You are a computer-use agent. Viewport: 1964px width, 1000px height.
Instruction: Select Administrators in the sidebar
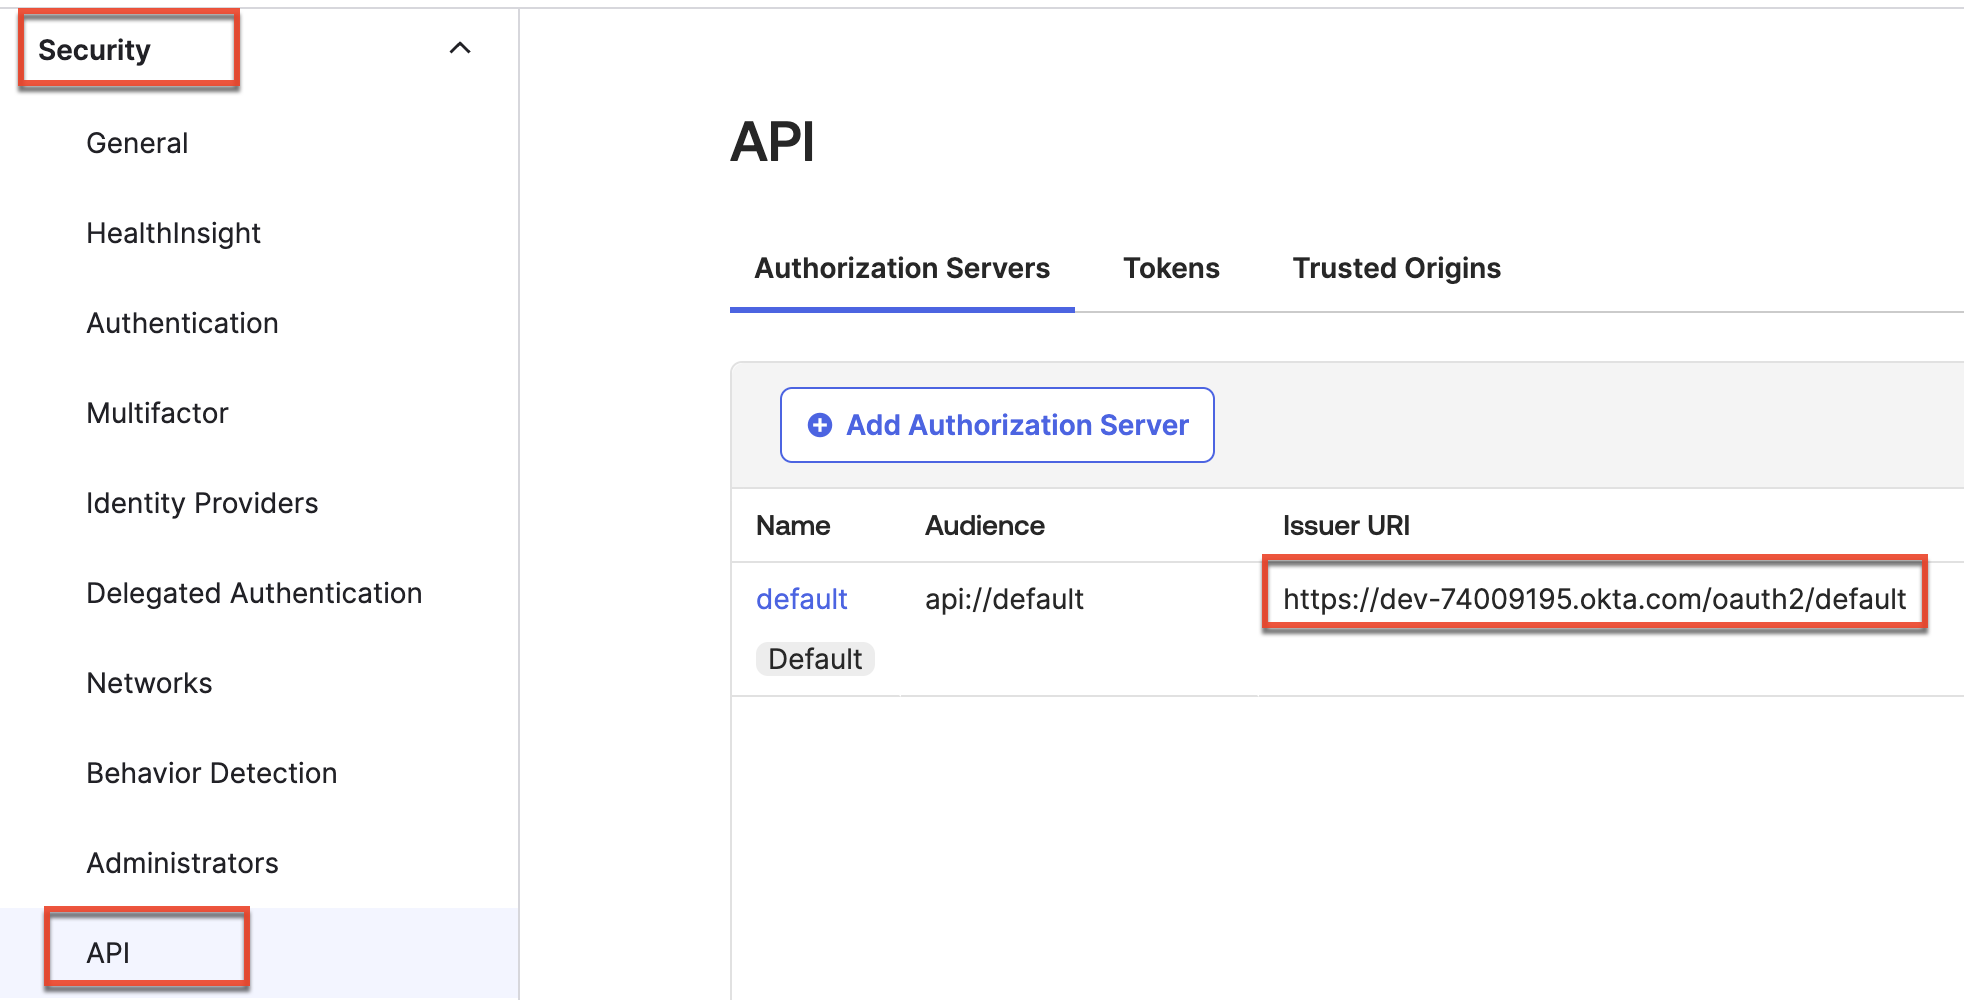click(182, 862)
